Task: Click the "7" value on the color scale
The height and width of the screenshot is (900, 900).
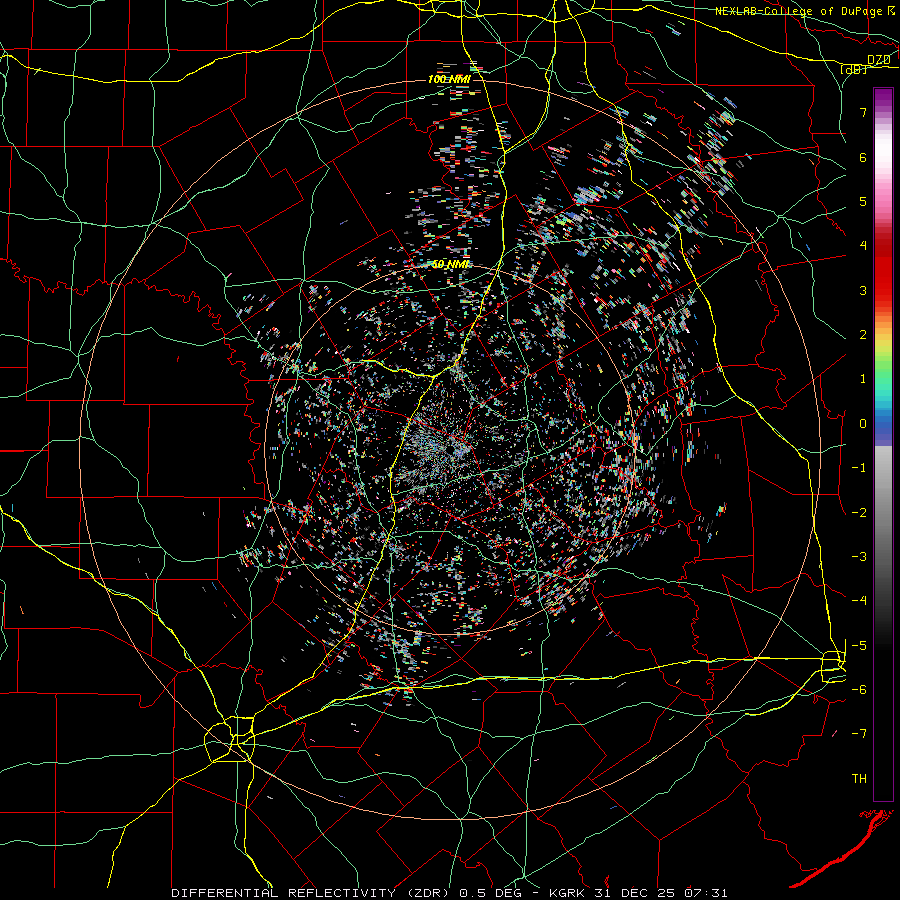Action: pyautogui.click(x=863, y=112)
